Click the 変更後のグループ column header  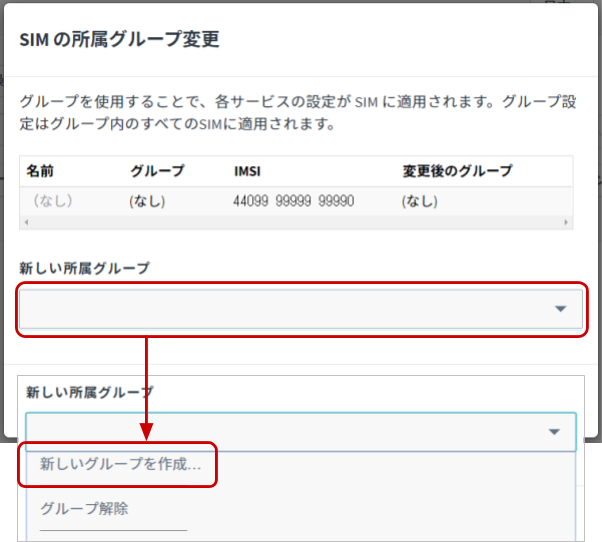tap(457, 171)
